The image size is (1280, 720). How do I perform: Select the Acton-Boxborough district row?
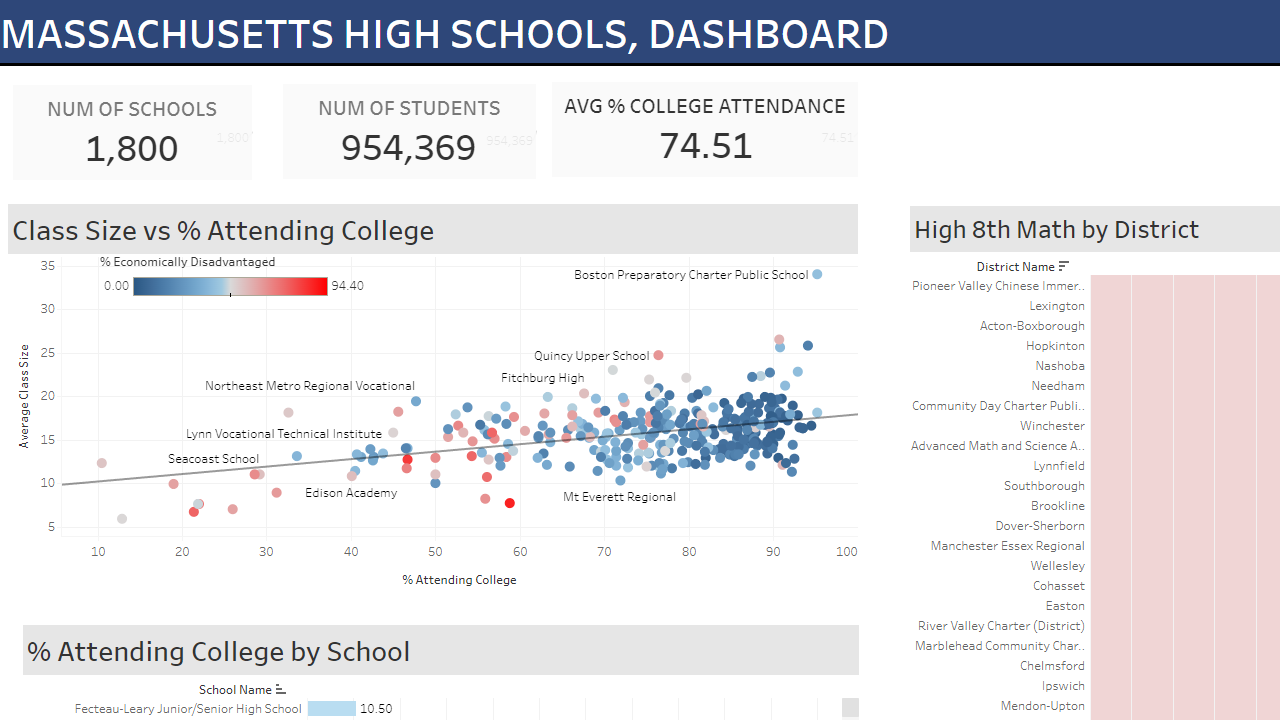pyautogui.click(x=1095, y=326)
